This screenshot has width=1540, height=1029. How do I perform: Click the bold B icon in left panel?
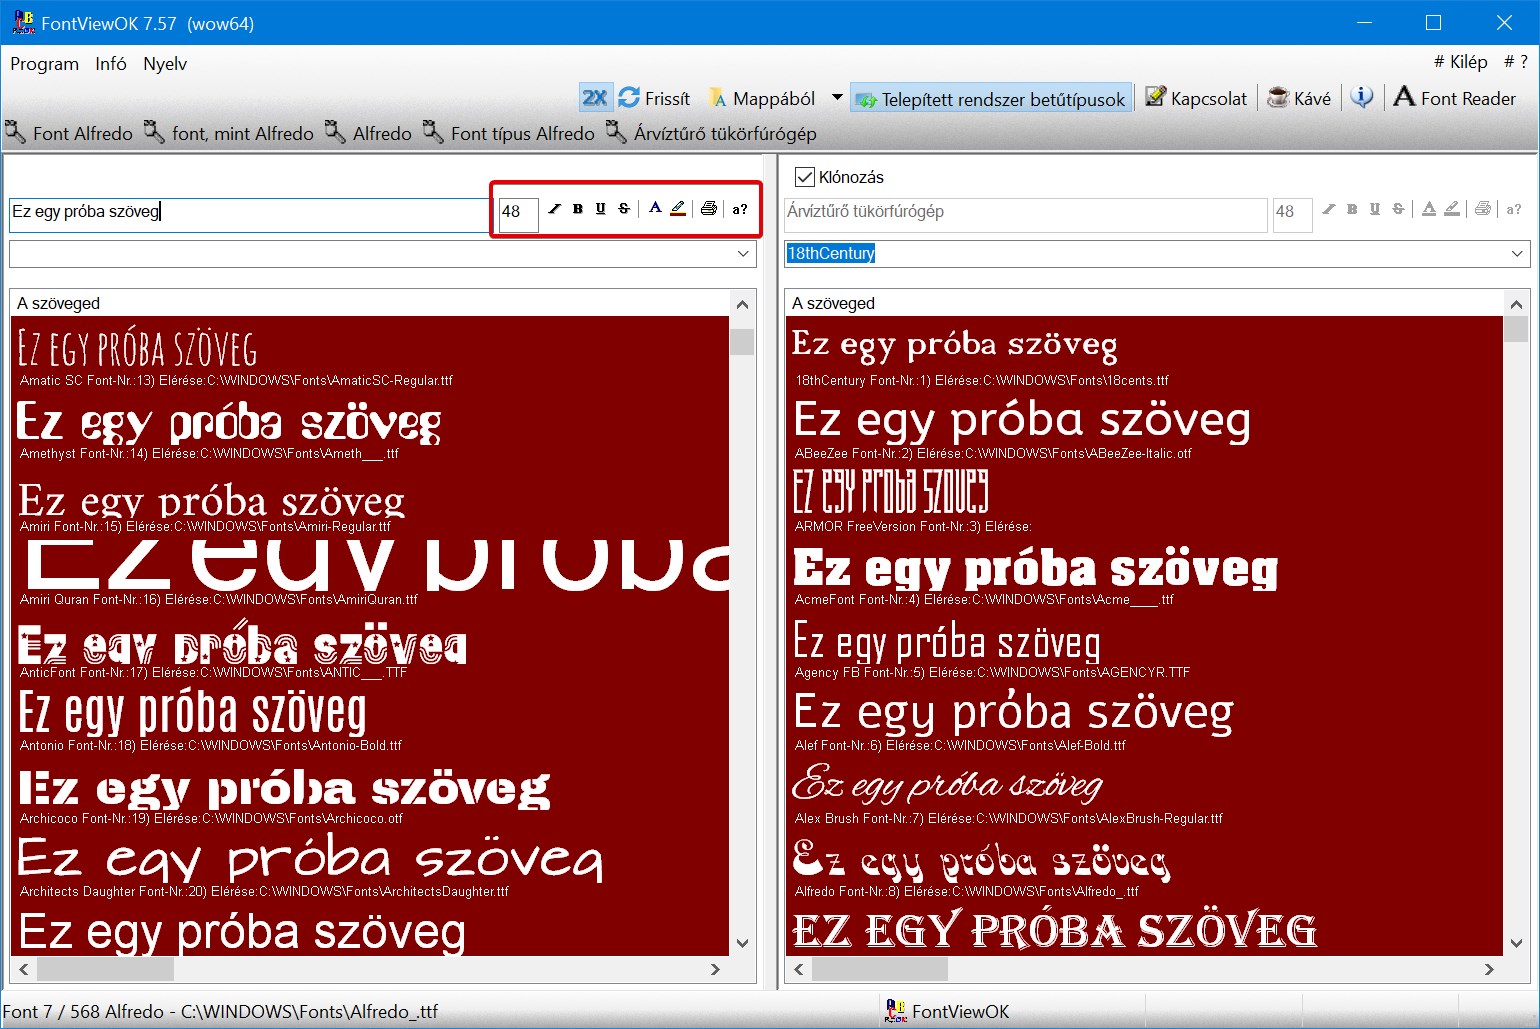577,209
